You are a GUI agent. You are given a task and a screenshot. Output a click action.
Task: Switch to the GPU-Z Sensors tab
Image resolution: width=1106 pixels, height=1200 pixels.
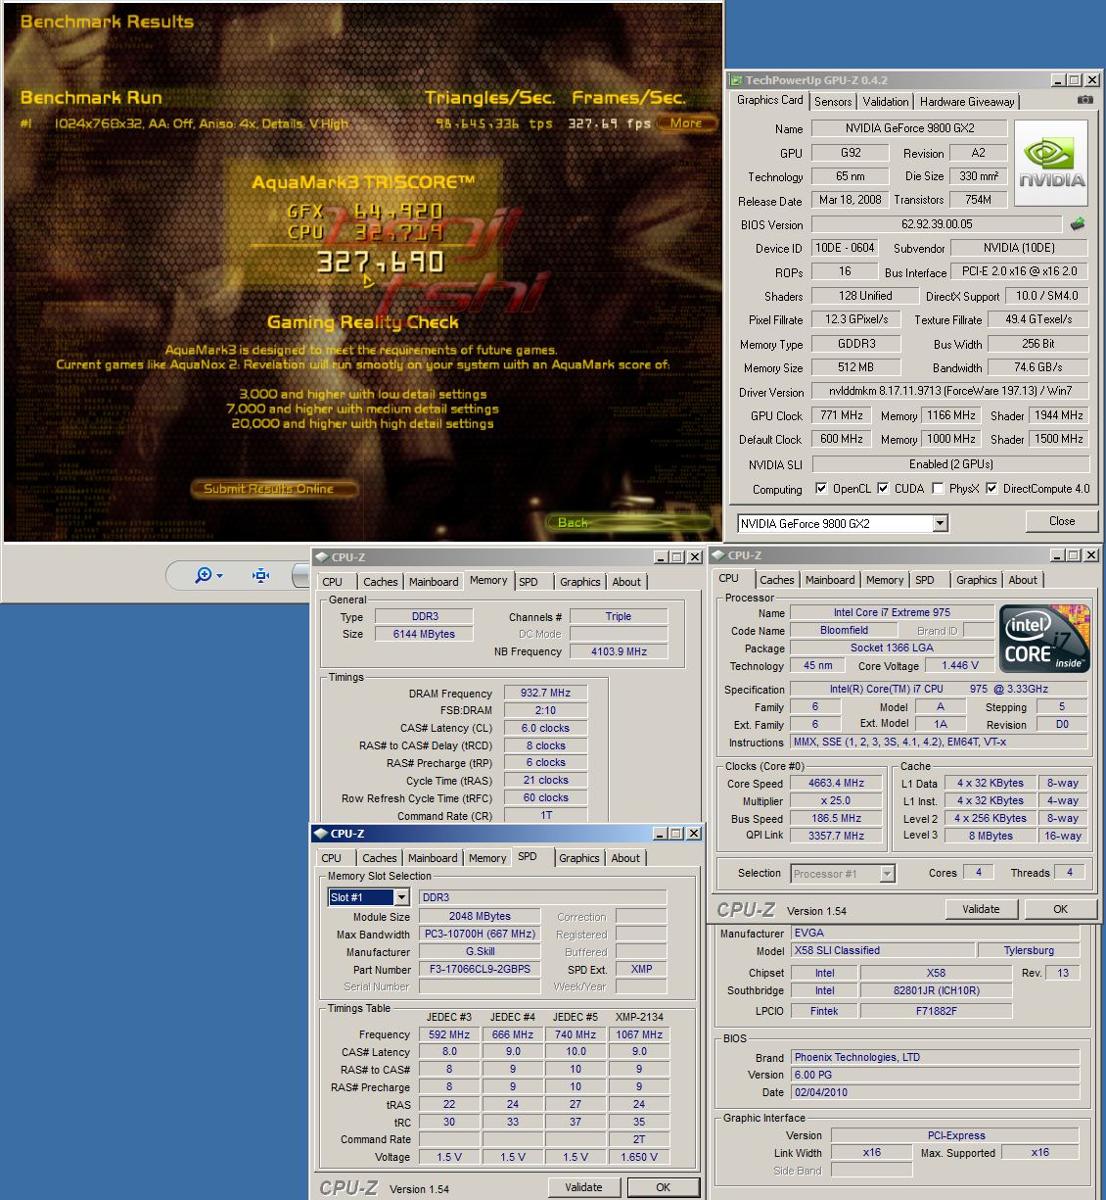(x=833, y=102)
